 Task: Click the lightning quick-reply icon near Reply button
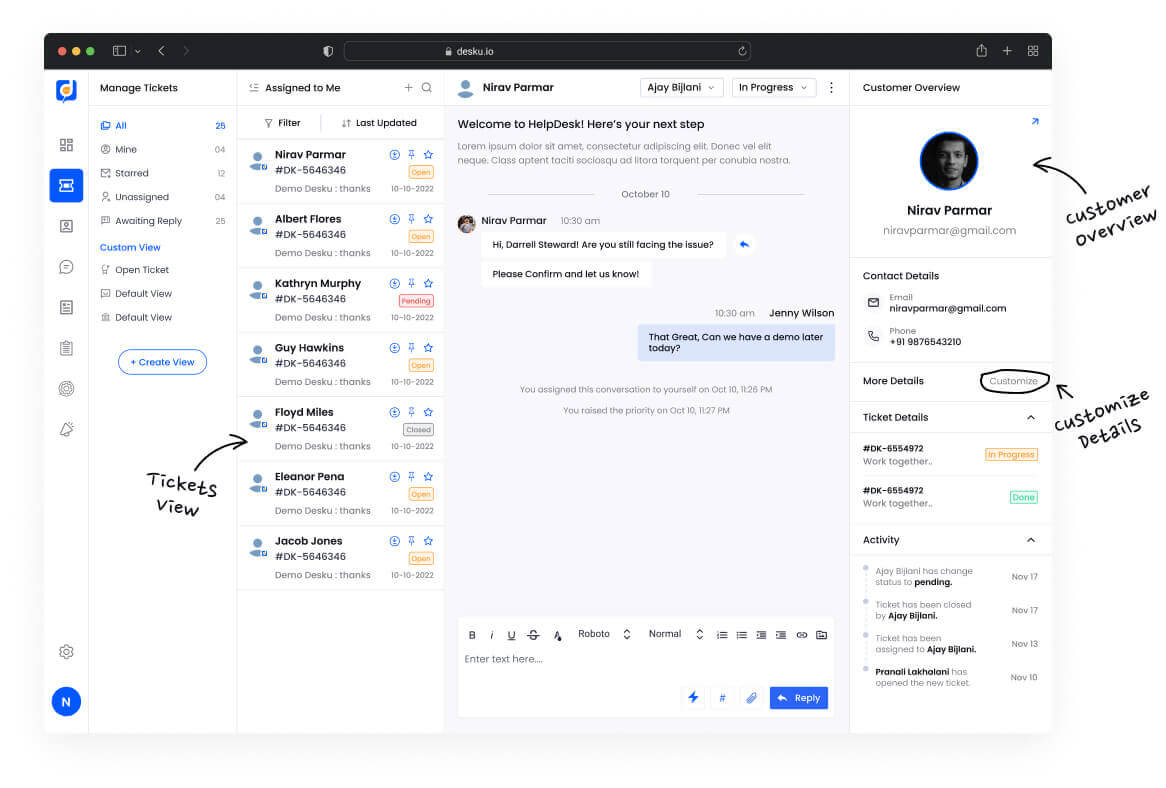693,697
